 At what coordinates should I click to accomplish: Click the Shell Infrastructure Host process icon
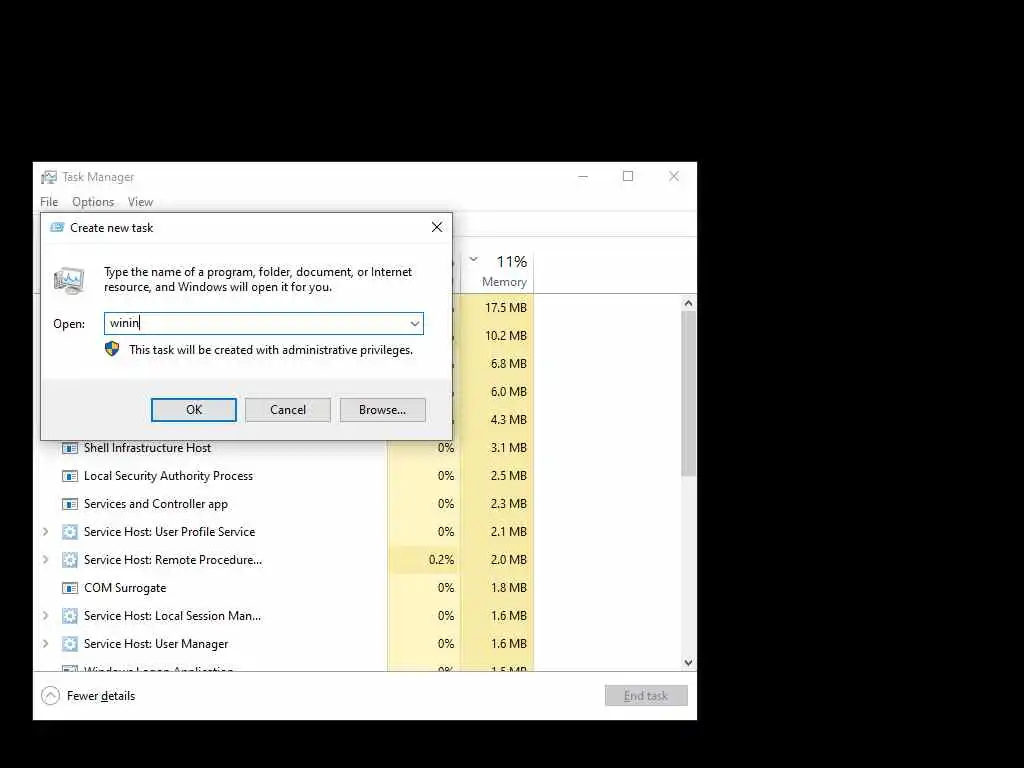[70, 448]
